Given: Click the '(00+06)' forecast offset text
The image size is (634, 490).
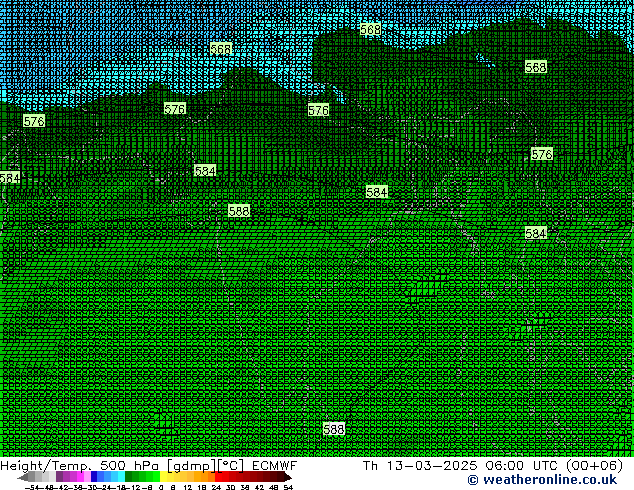Looking at the screenshot, I should pos(595,466).
